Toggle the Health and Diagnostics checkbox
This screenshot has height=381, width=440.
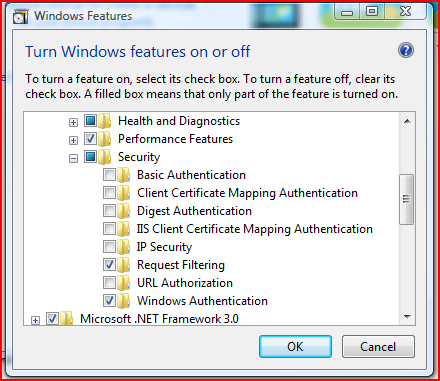tap(90, 121)
